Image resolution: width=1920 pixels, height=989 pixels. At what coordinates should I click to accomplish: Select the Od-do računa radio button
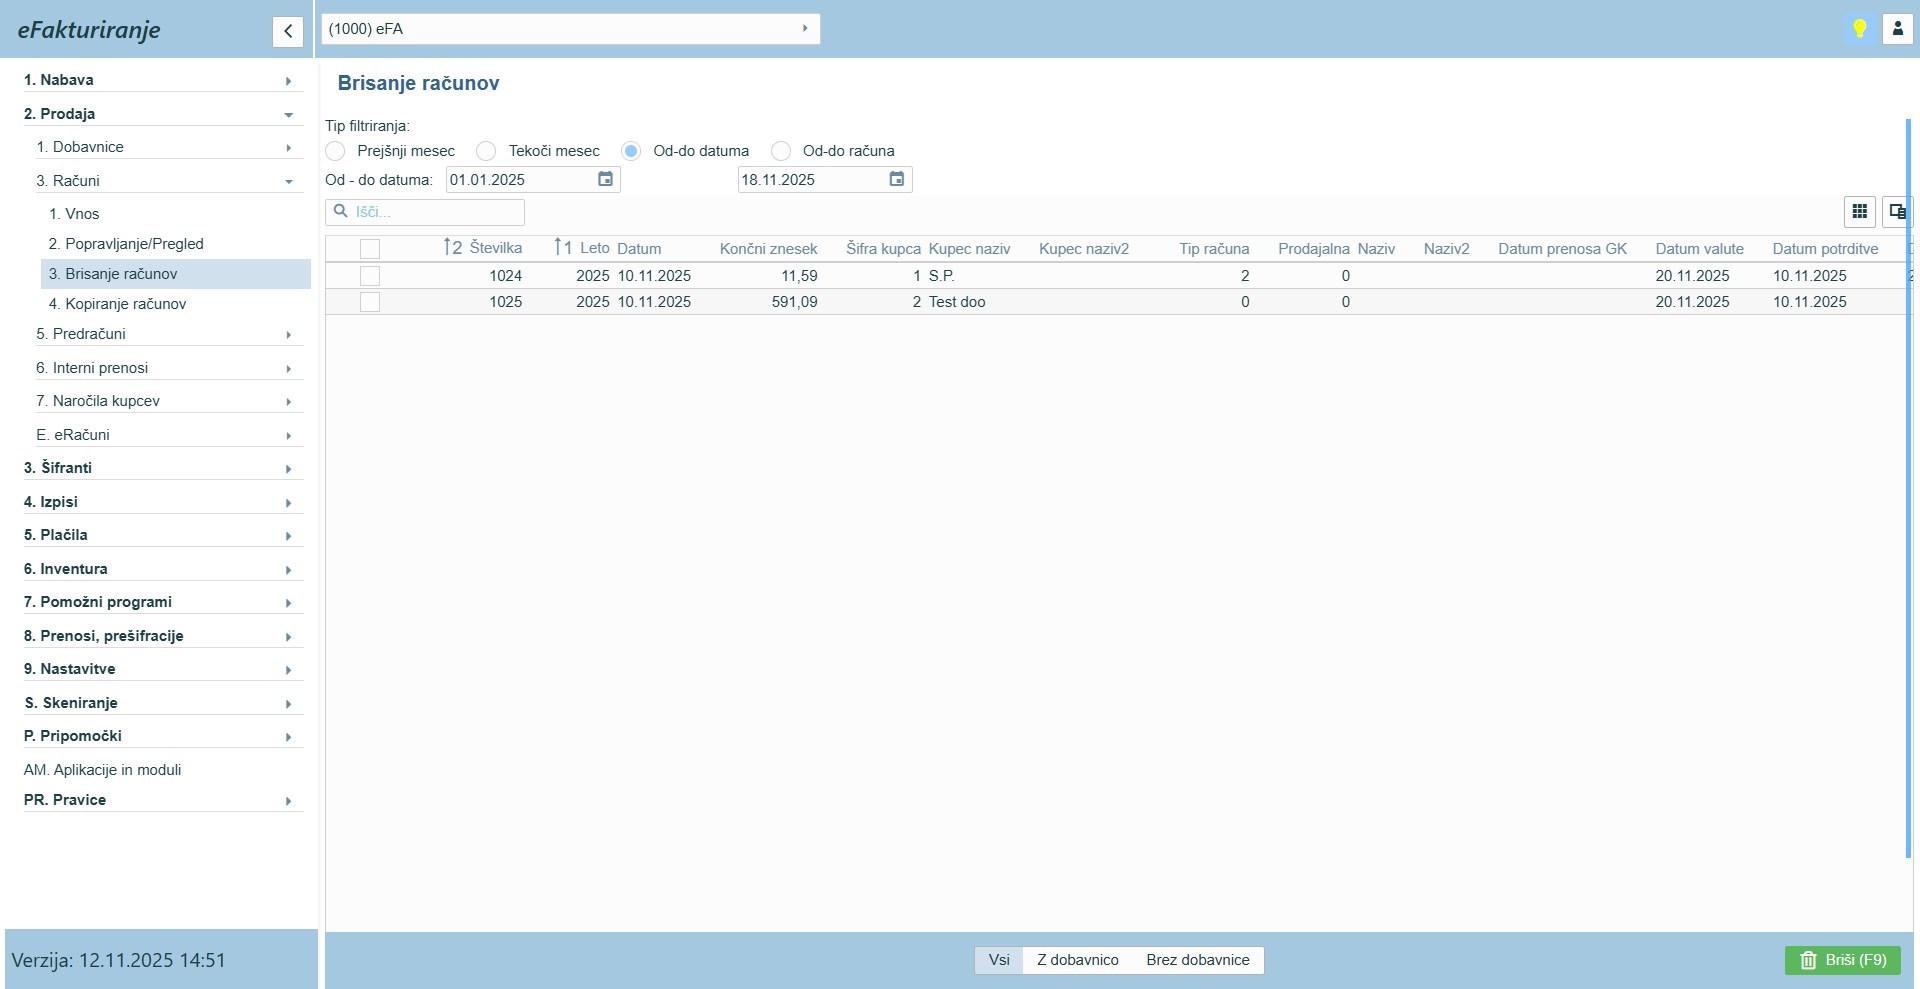click(781, 151)
